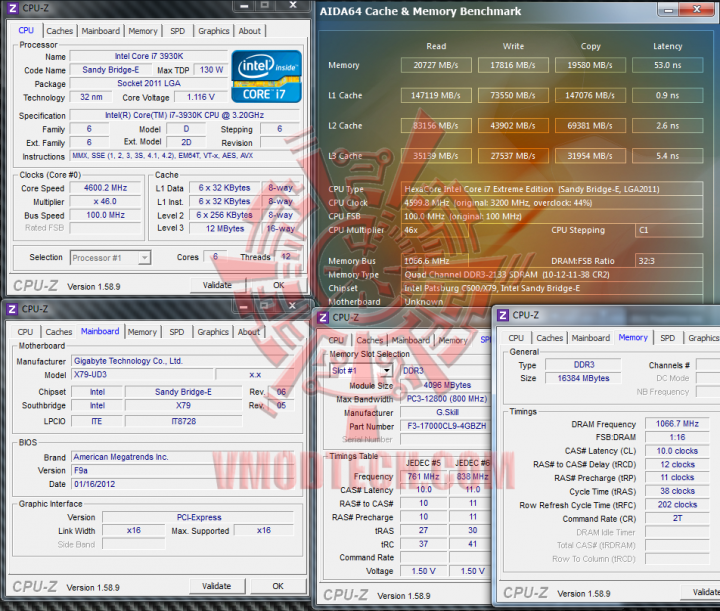Viewport: 720px width, 611px height.
Task: Switch to Mainboard tab in top CPU-Z window
Action: click(x=101, y=31)
